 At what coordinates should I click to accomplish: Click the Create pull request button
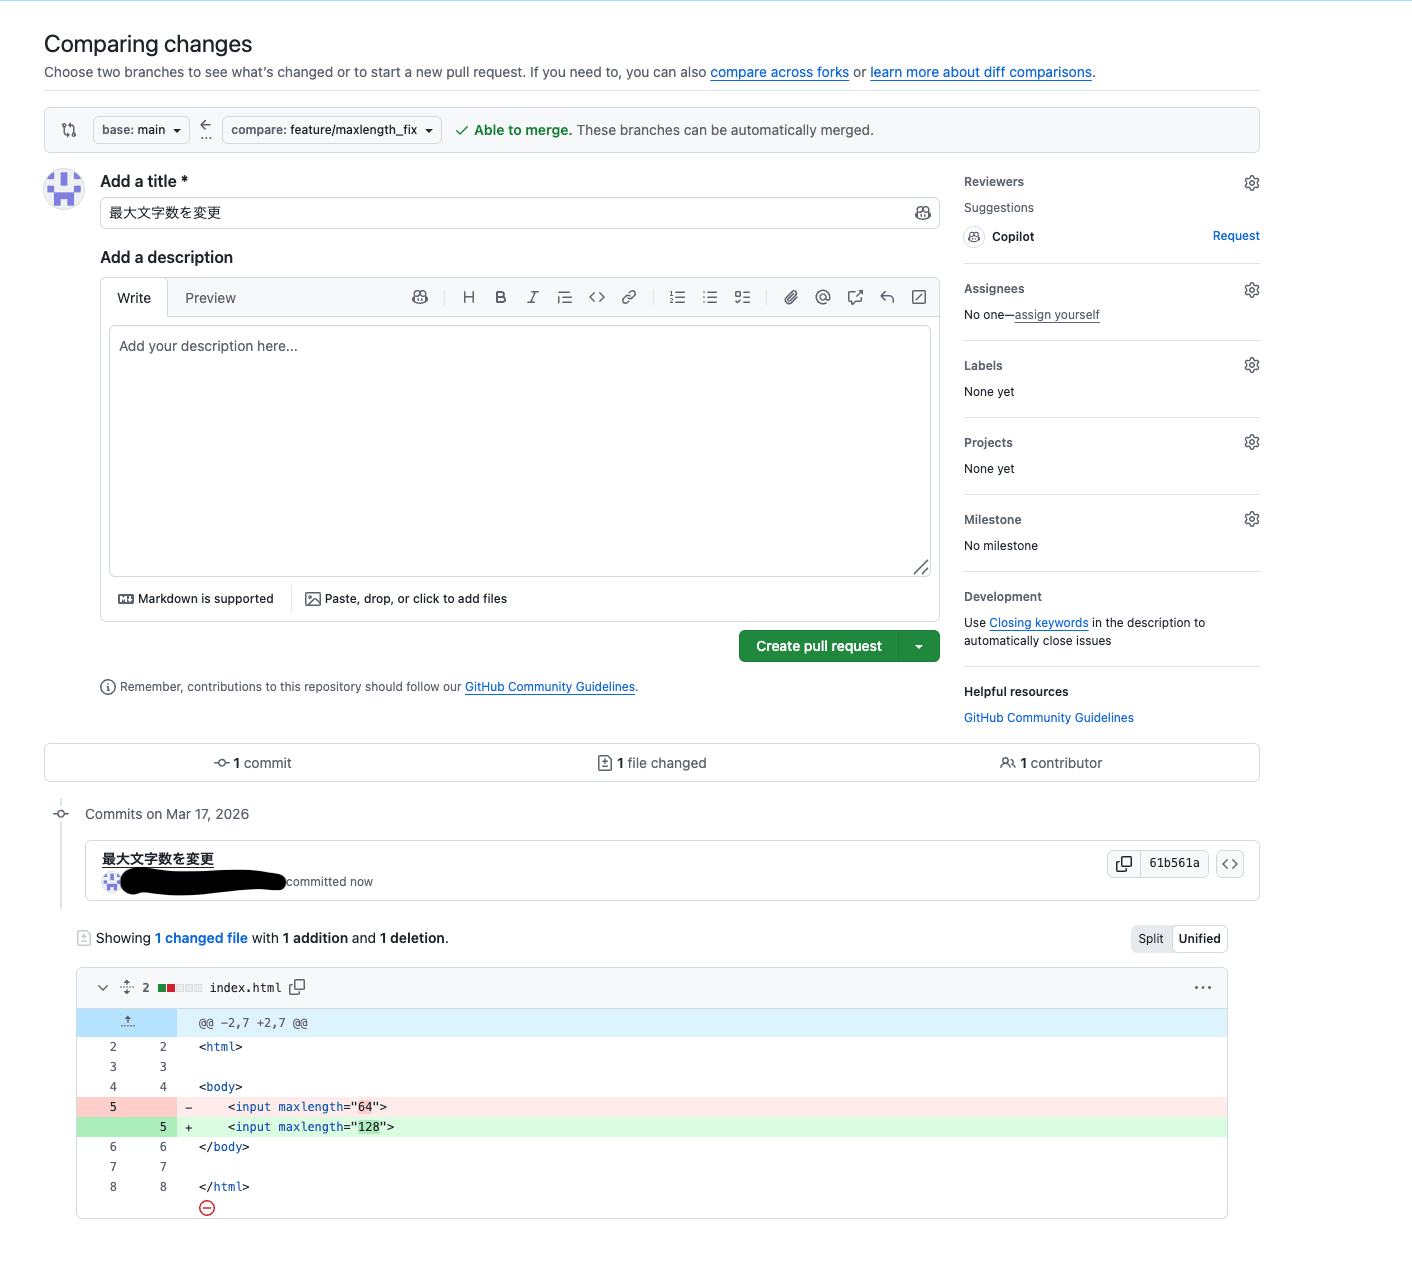pos(819,646)
